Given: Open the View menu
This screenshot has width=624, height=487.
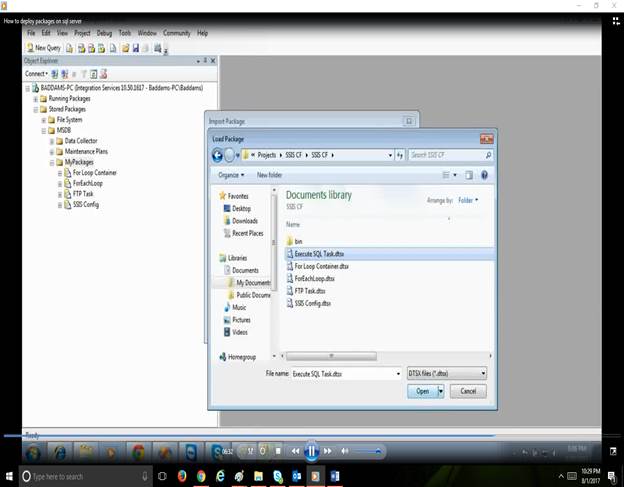Looking at the screenshot, I should click(x=62, y=33).
